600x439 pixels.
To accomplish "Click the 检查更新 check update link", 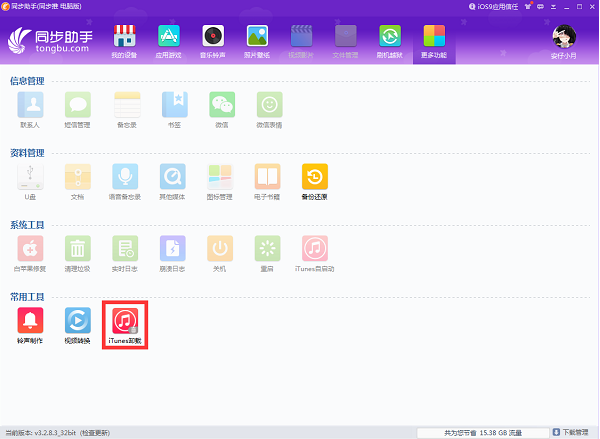I will 95,433.
